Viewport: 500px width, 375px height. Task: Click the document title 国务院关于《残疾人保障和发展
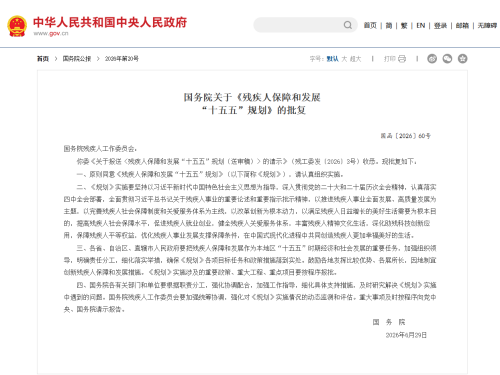(x=252, y=97)
